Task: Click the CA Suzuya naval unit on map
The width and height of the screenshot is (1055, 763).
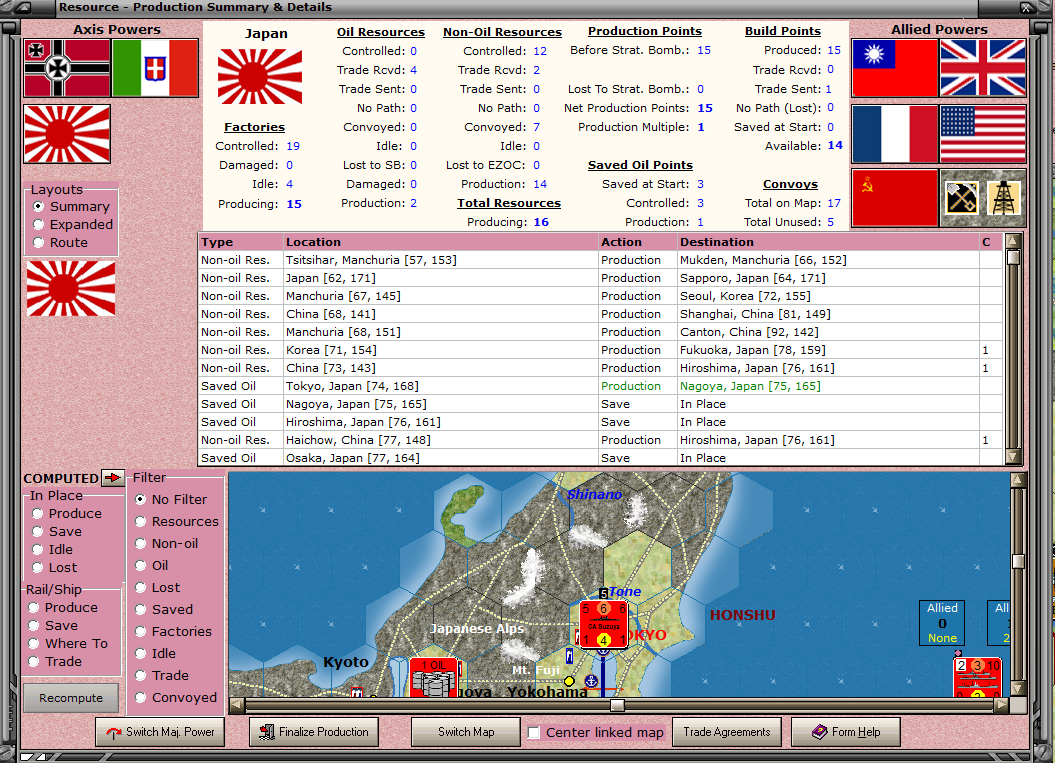Action: (604, 624)
